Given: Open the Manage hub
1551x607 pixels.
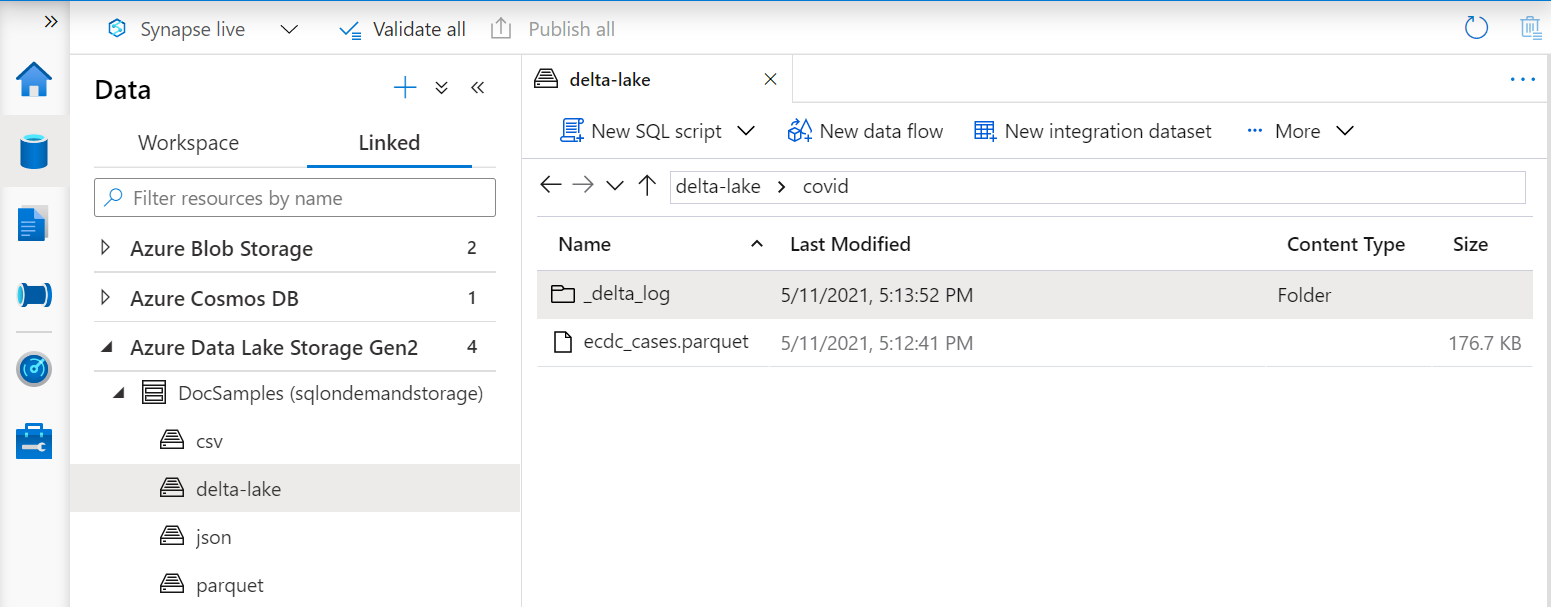Looking at the screenshot, I should click(x=33, y=440).
